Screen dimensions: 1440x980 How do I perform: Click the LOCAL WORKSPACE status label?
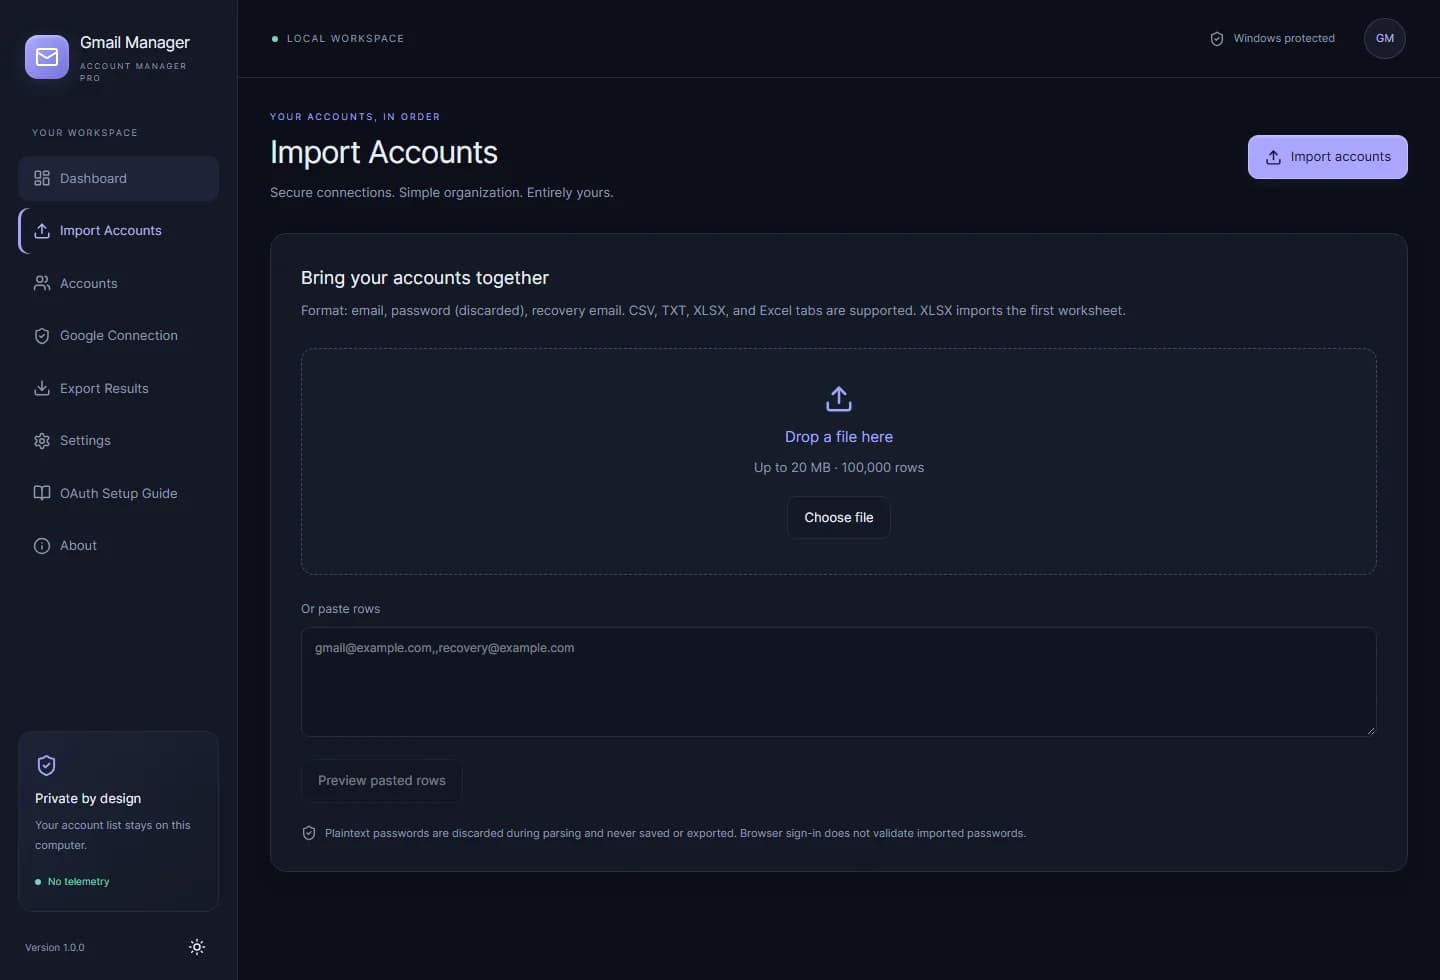click(345, 39)
